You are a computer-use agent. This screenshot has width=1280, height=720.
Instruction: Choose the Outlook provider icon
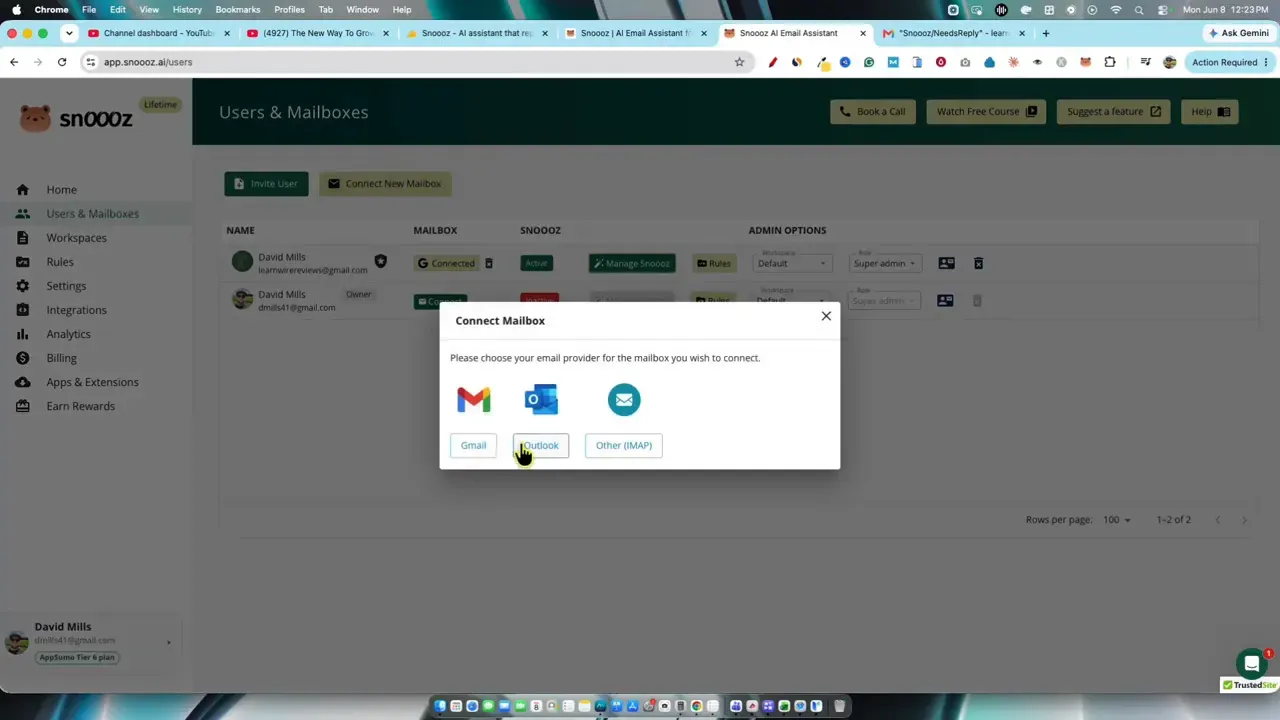(541, 400)
